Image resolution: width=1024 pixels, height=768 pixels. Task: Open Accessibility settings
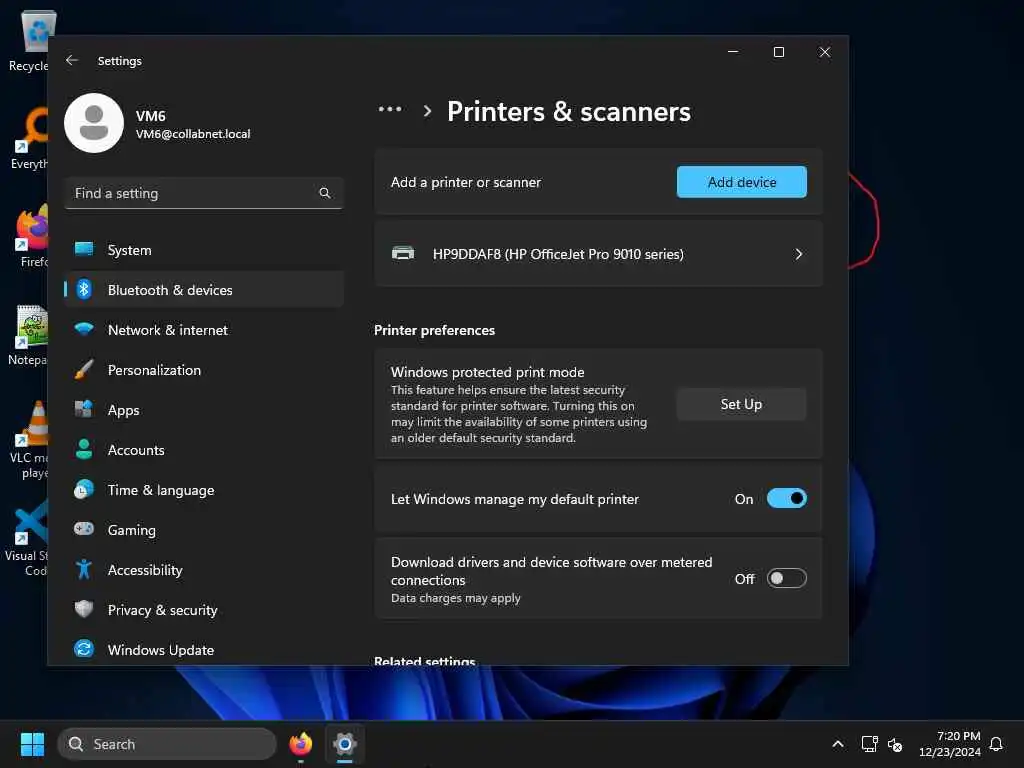coord(204,569)
